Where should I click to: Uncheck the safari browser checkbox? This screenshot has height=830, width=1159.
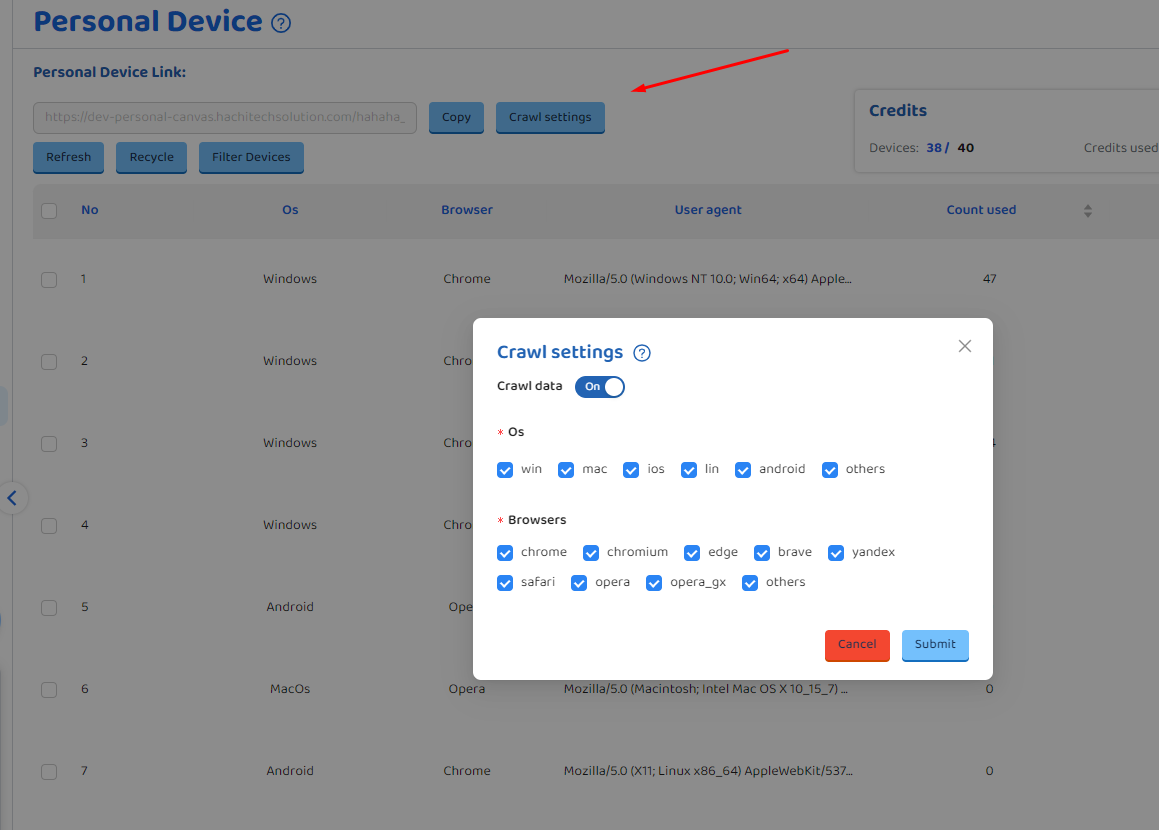click(505, 583)
